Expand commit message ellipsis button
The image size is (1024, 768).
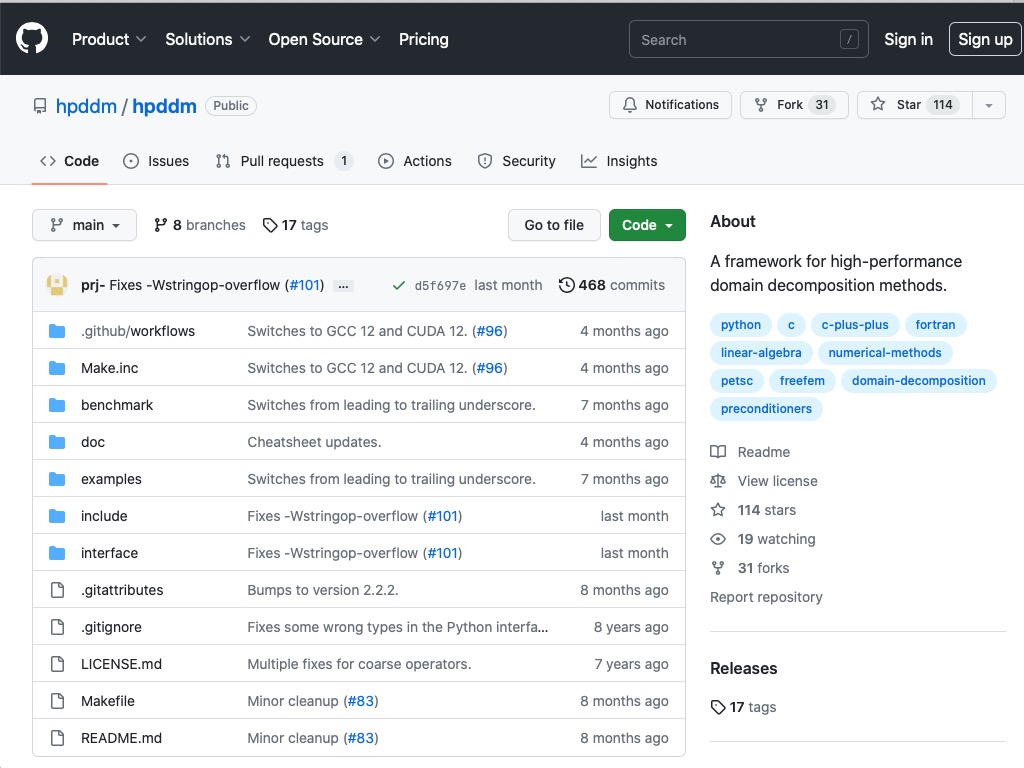pyautogui.click(x=344, y=286)
